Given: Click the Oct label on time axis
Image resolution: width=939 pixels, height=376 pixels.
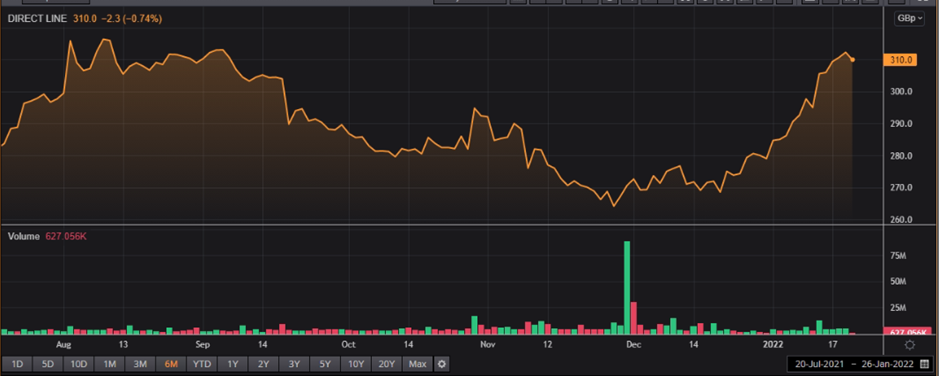Looking at the screenshot, I should click(x=348, y=345).
